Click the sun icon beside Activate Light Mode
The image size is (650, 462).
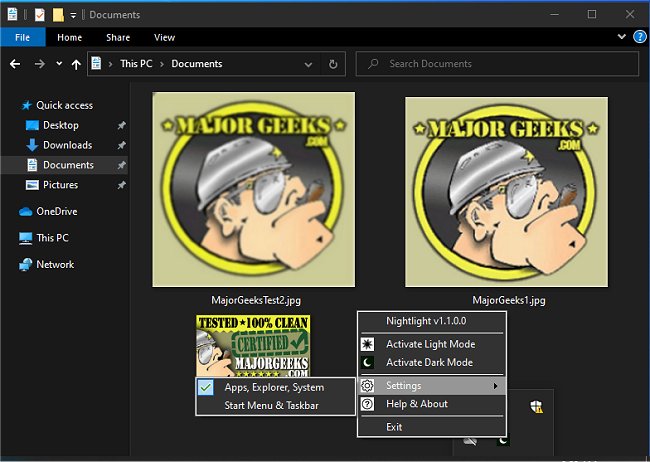(367, 344)
